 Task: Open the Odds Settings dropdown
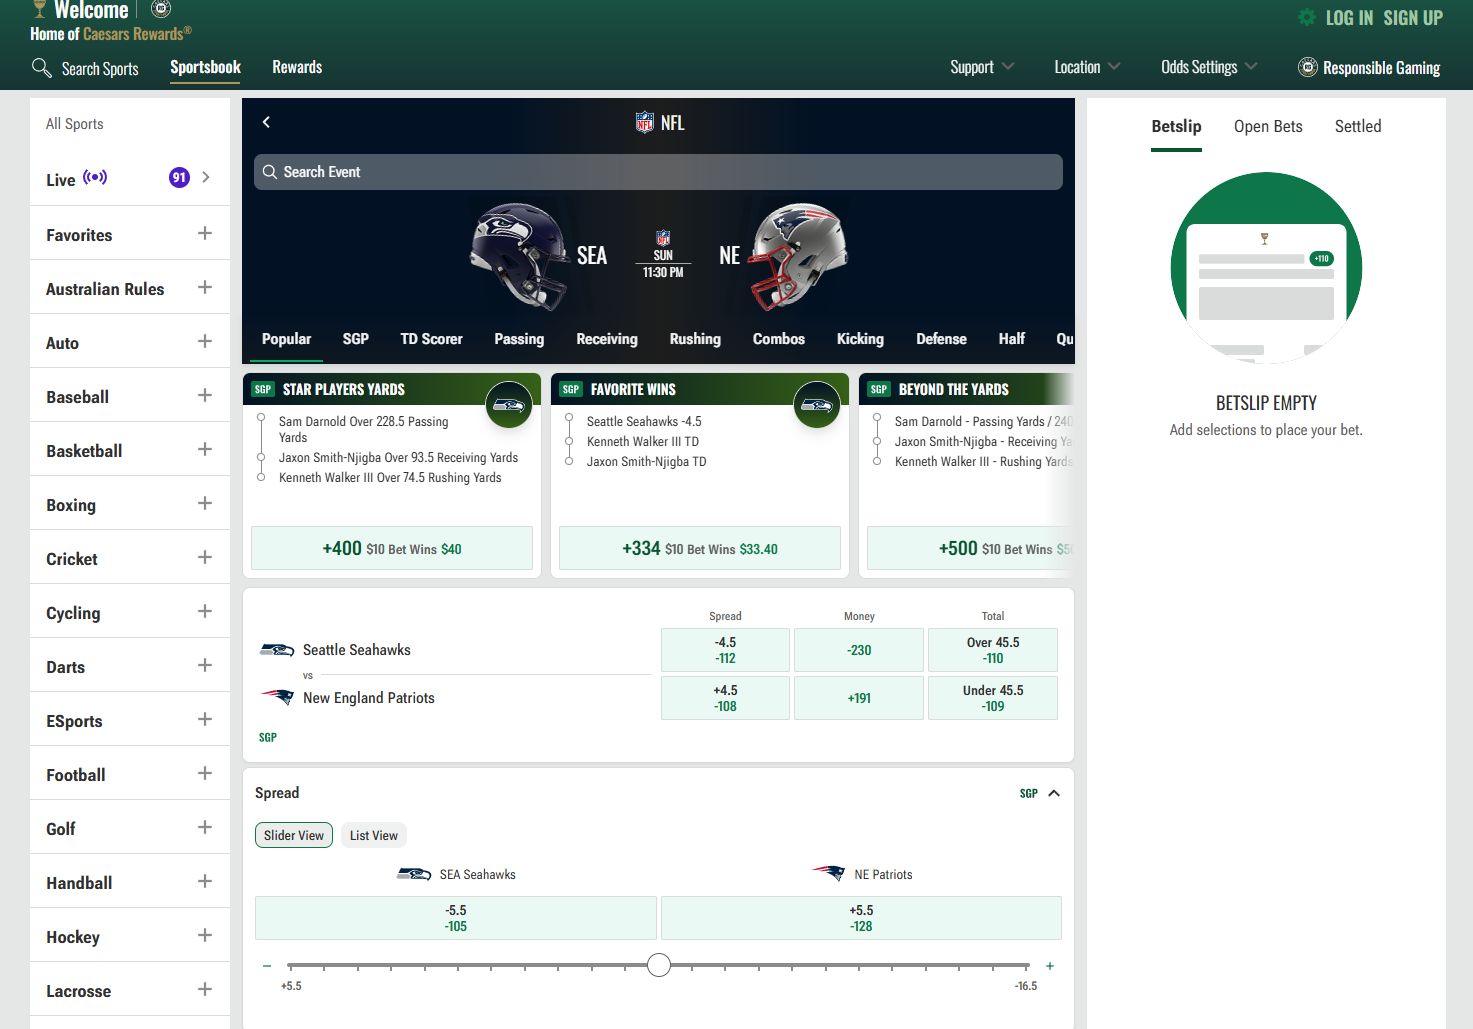click(1209, 67)
